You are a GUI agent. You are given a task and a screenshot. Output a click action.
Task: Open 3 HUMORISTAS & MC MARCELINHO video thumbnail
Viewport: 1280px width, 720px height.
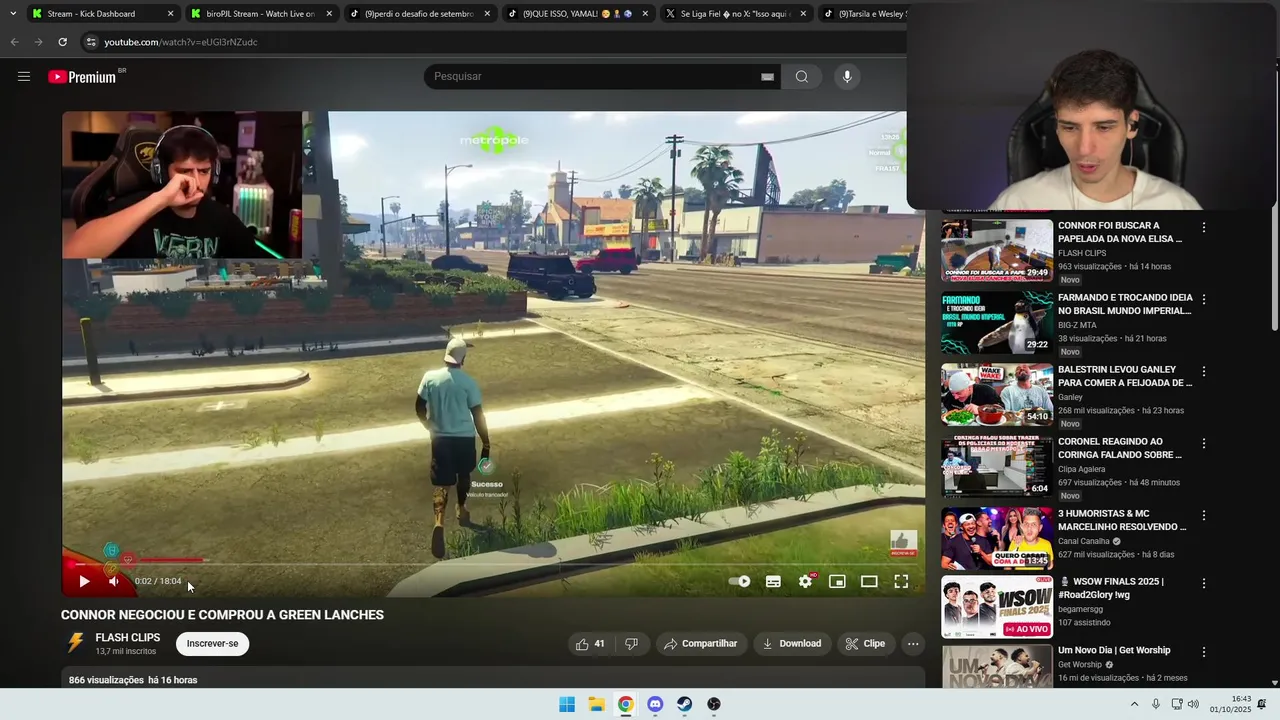pyautogui.click(x=997, y=538)
